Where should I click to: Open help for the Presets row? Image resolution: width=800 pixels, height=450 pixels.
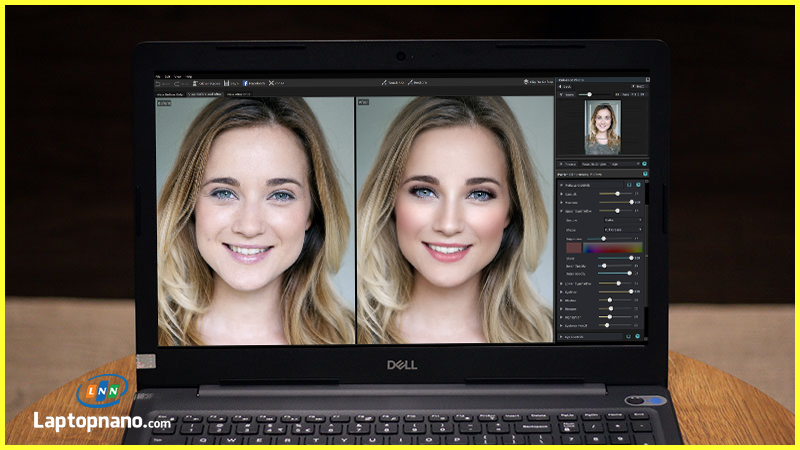point(644,164)
